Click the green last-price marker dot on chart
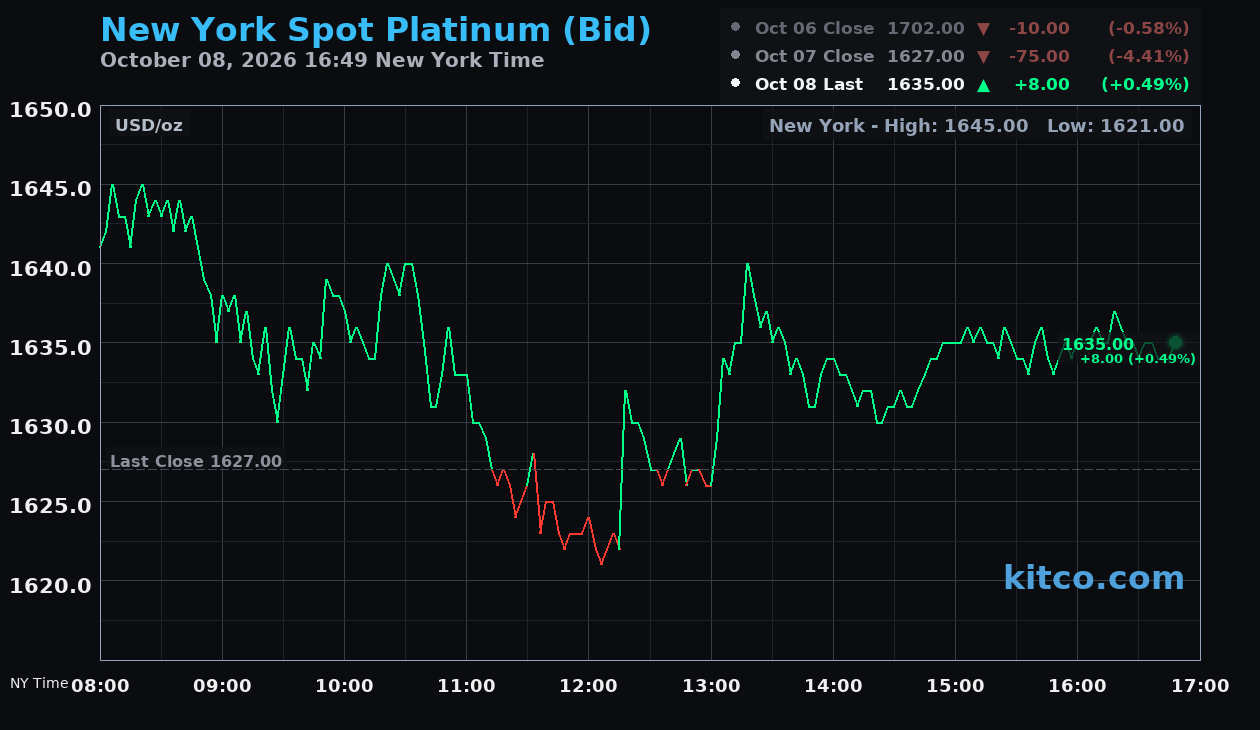 pyautogui.click(x=1175, y=343)
